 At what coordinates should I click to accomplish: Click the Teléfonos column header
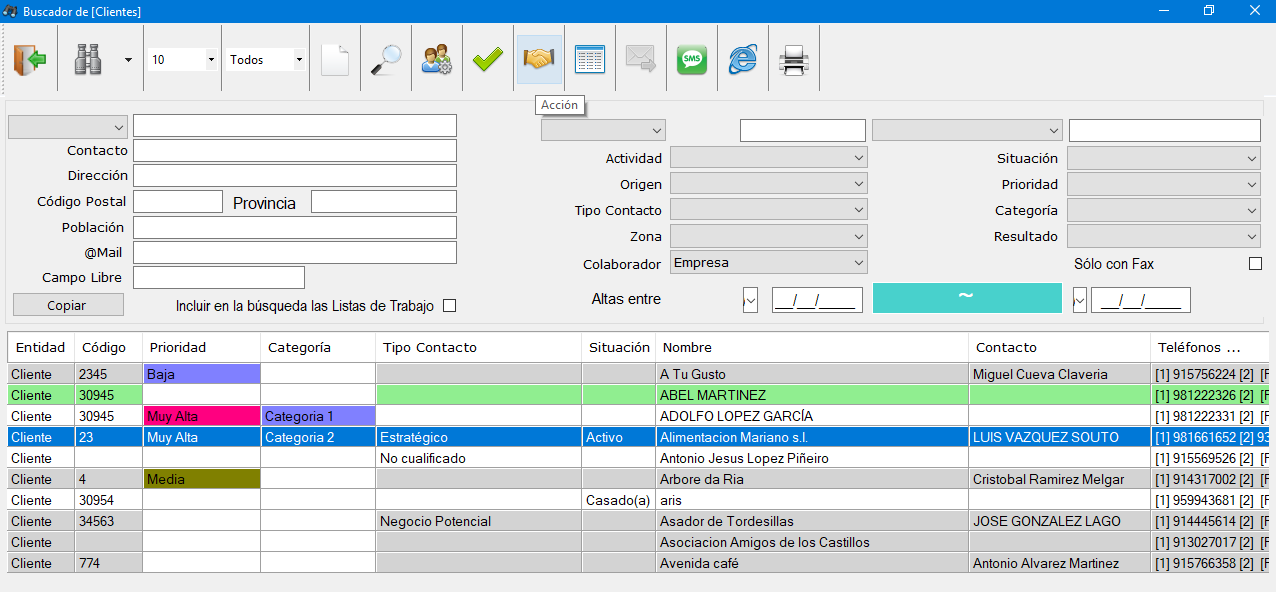1210,347
